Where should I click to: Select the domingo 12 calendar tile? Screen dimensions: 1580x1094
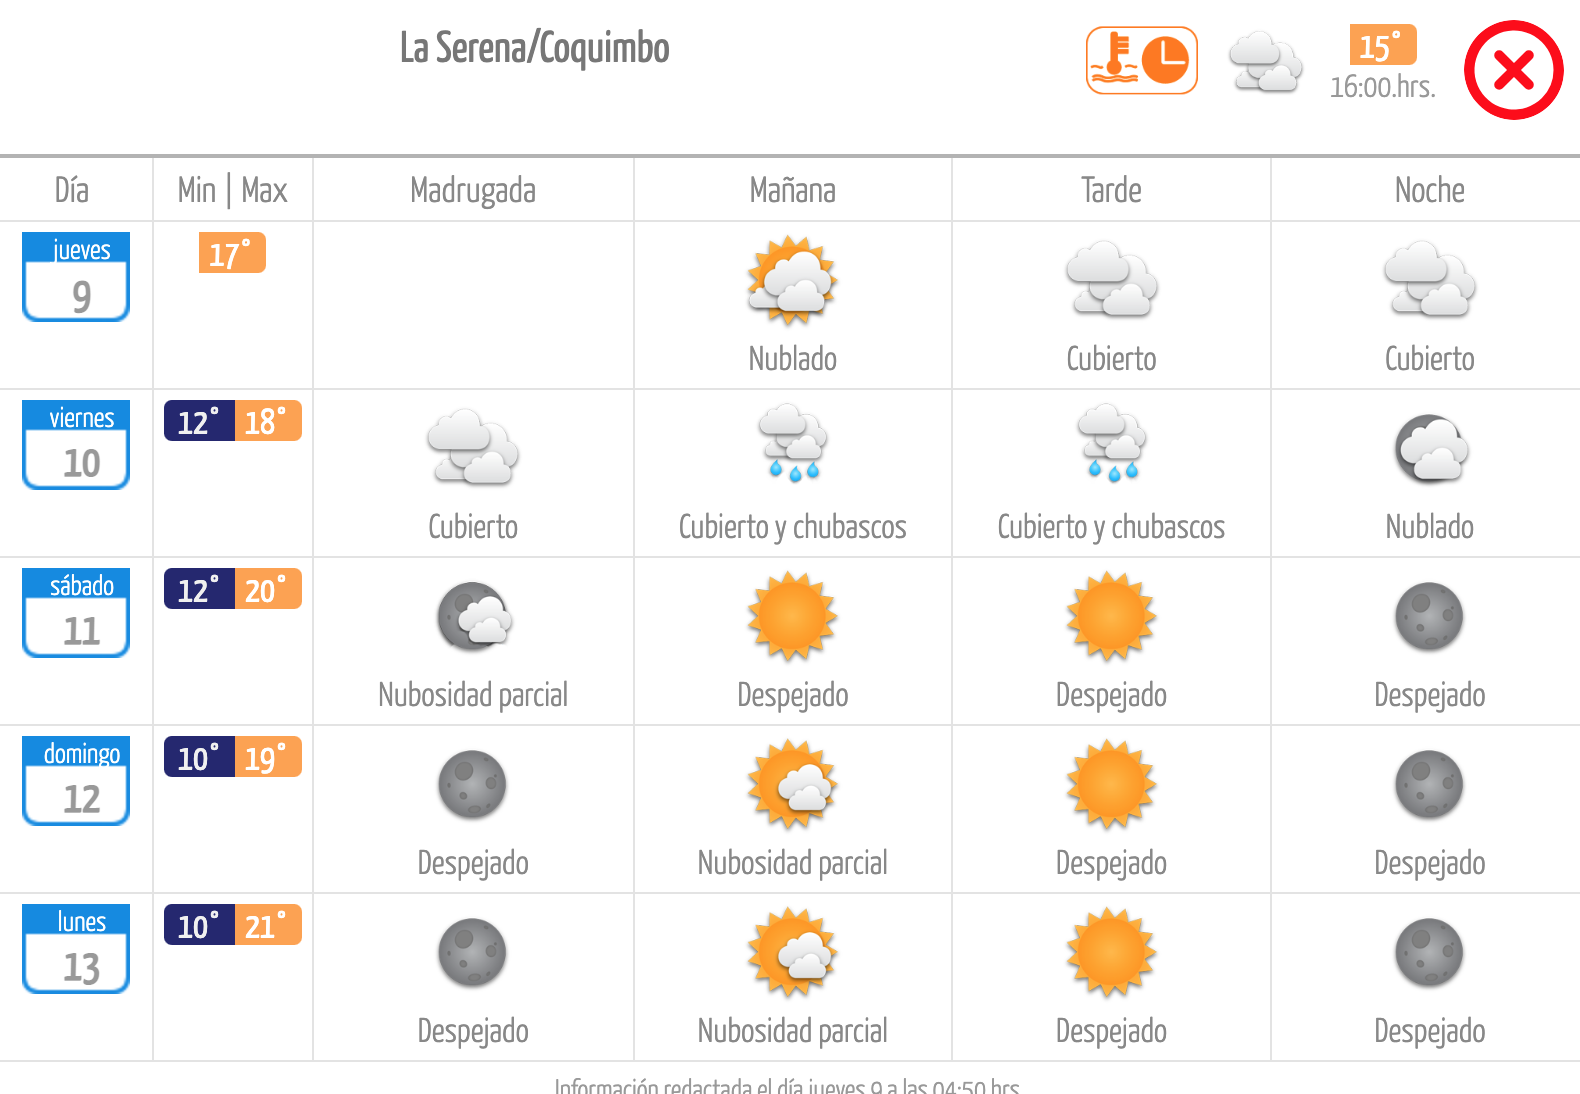pos(76,781)
